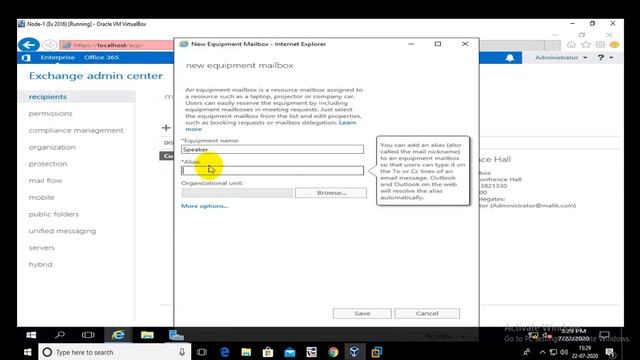
Task: Click the guest VM taskbar search icon
Action: coord(60,335)
